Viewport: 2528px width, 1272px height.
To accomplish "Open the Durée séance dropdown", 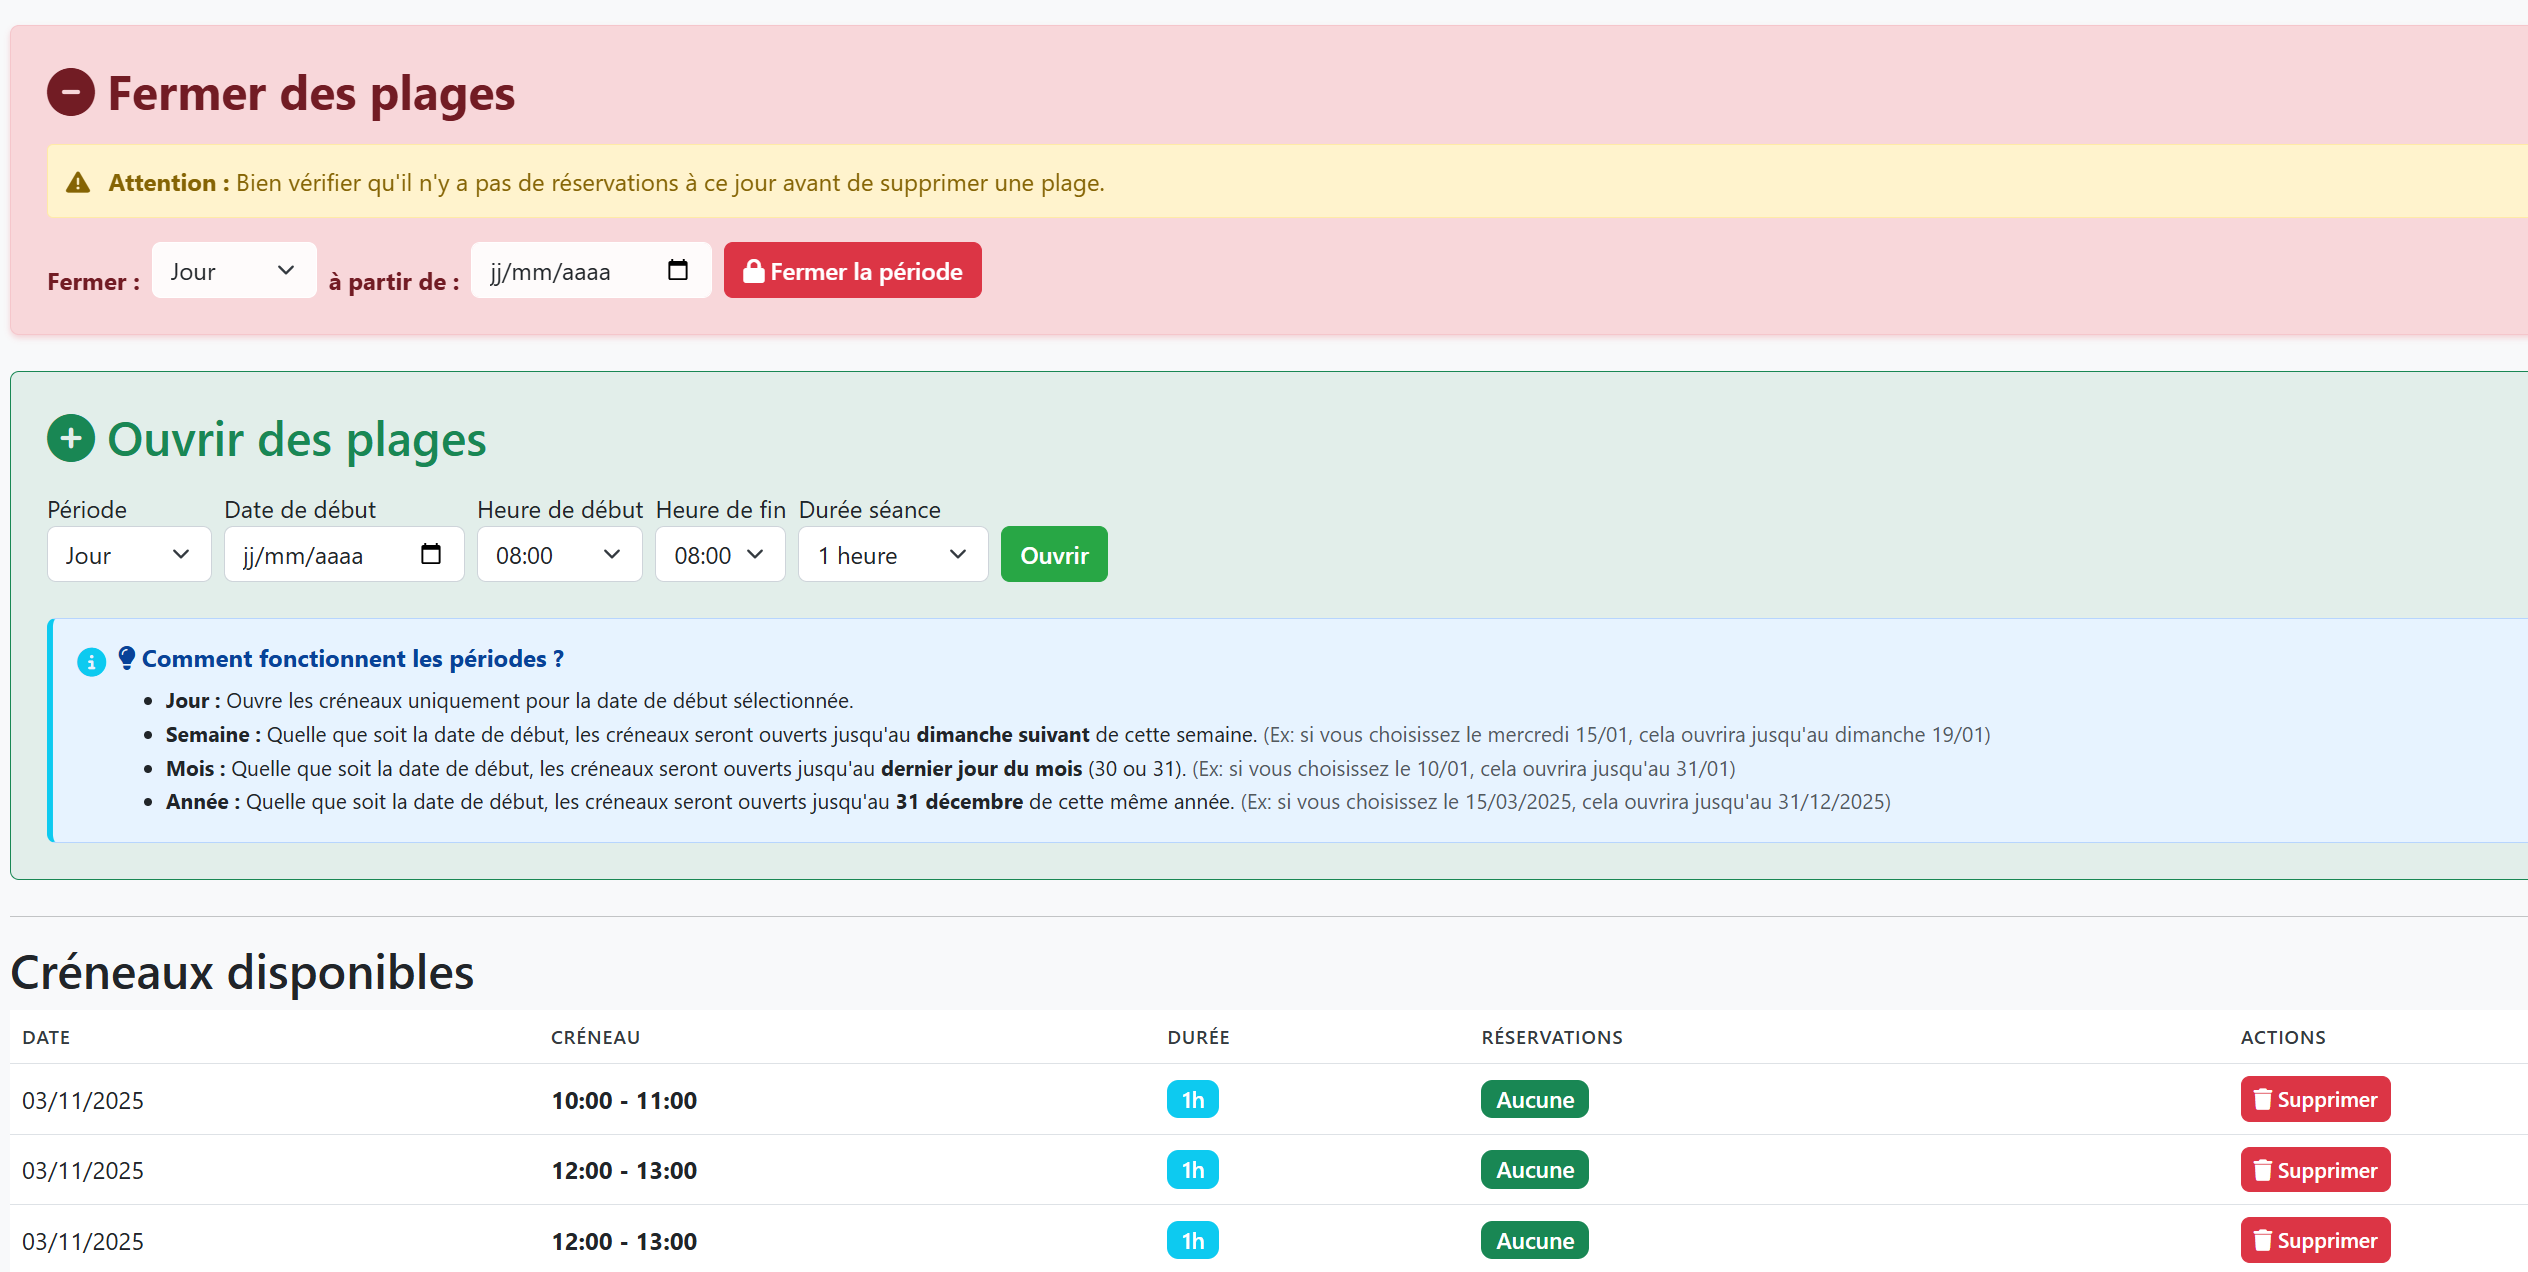I will point(891,554).
